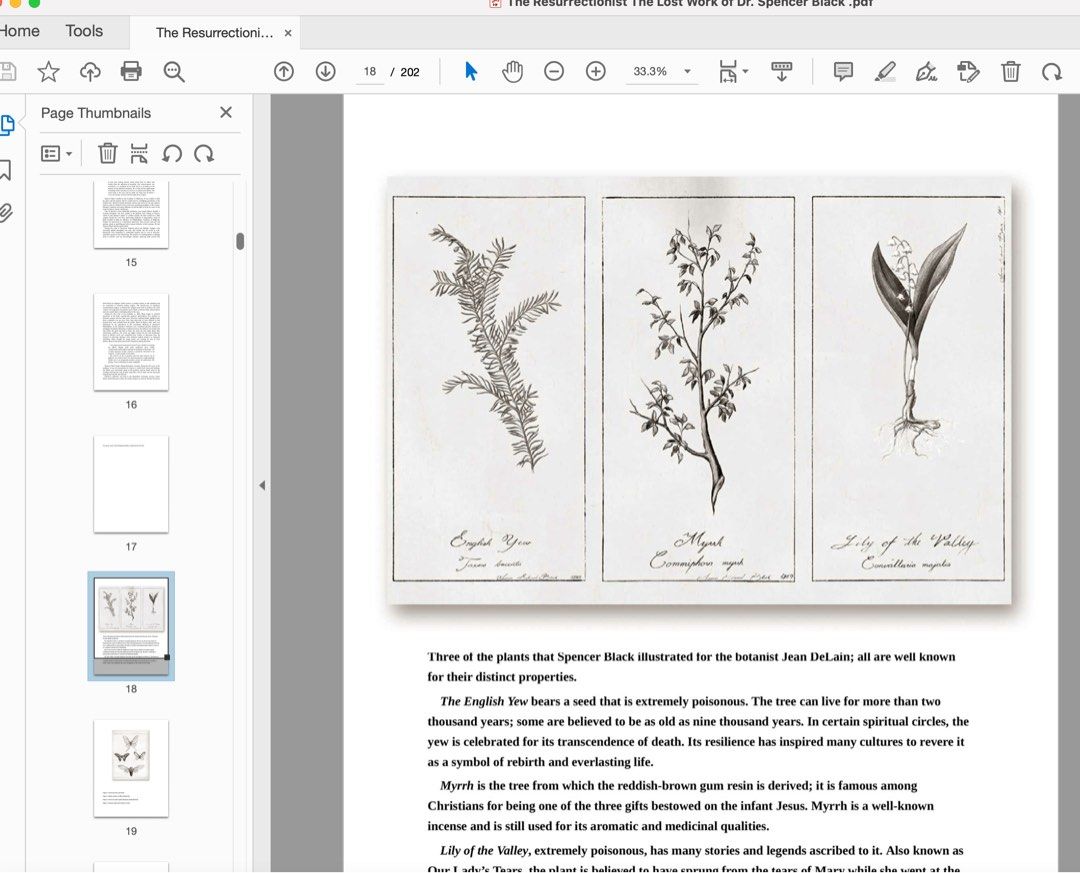Zoom out with the minus button
This screenshot has height=873, width=1080.
[x=554, y=71]
